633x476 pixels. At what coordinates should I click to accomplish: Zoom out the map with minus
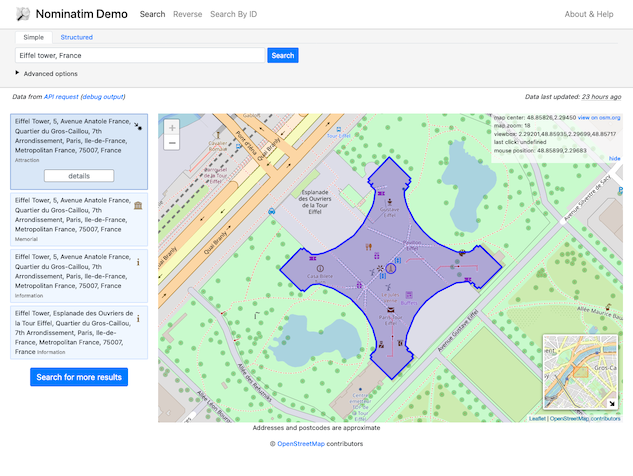pyautogui.click(x=172, y=143)
